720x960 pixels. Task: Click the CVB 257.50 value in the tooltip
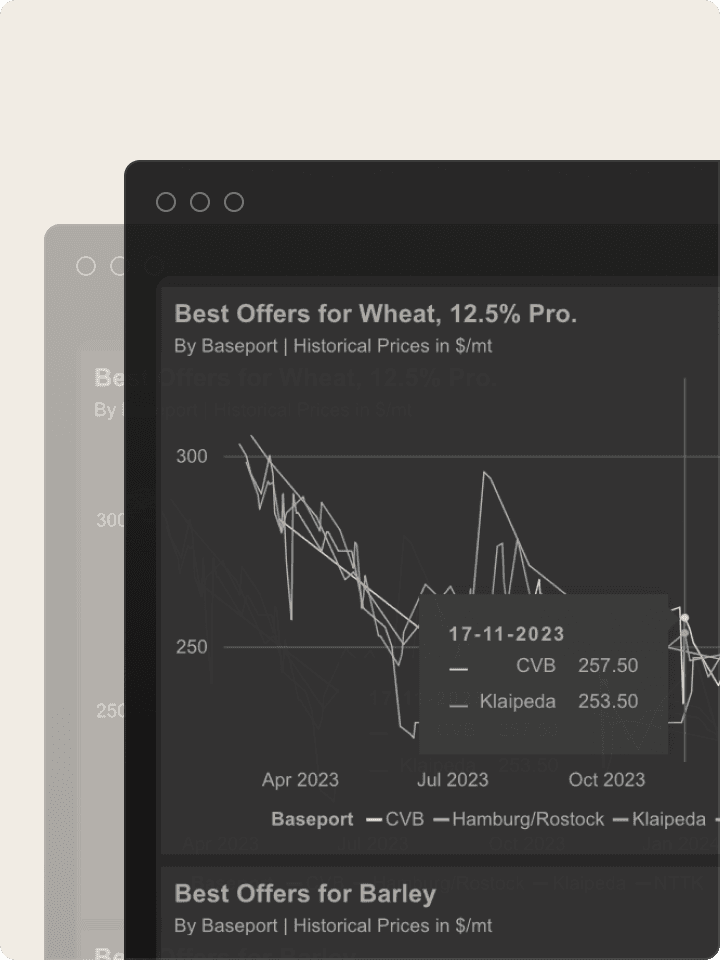[x=608, y=666]
